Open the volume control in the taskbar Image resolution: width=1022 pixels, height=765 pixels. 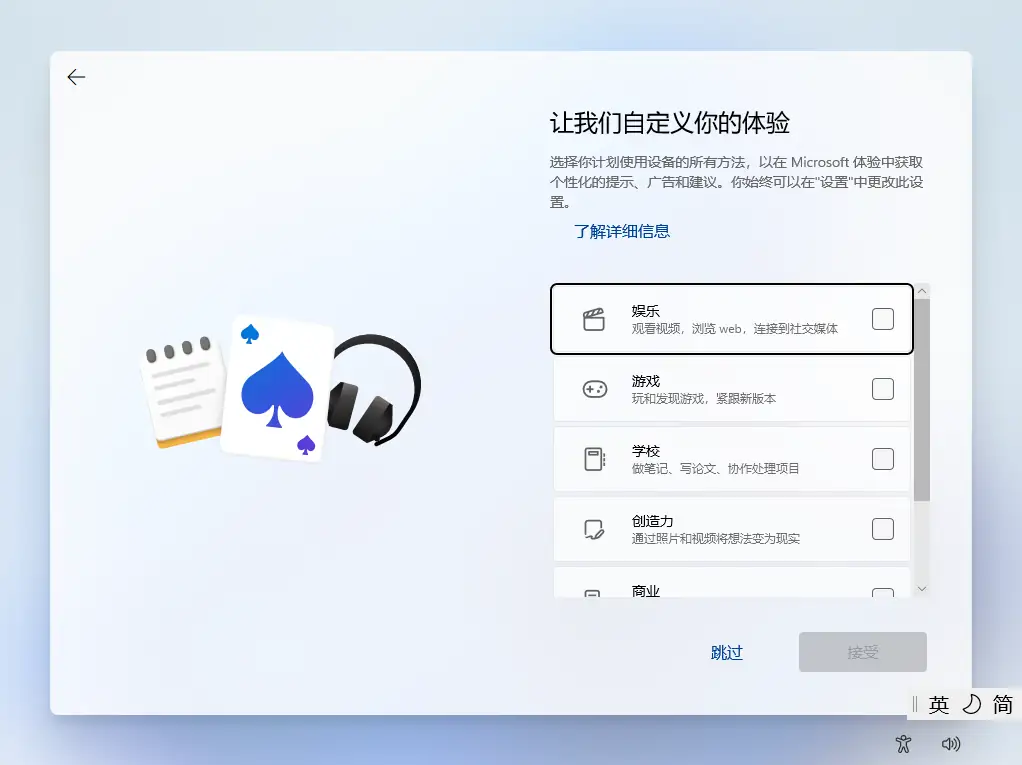pyautogui.click(x=951, y=744)
